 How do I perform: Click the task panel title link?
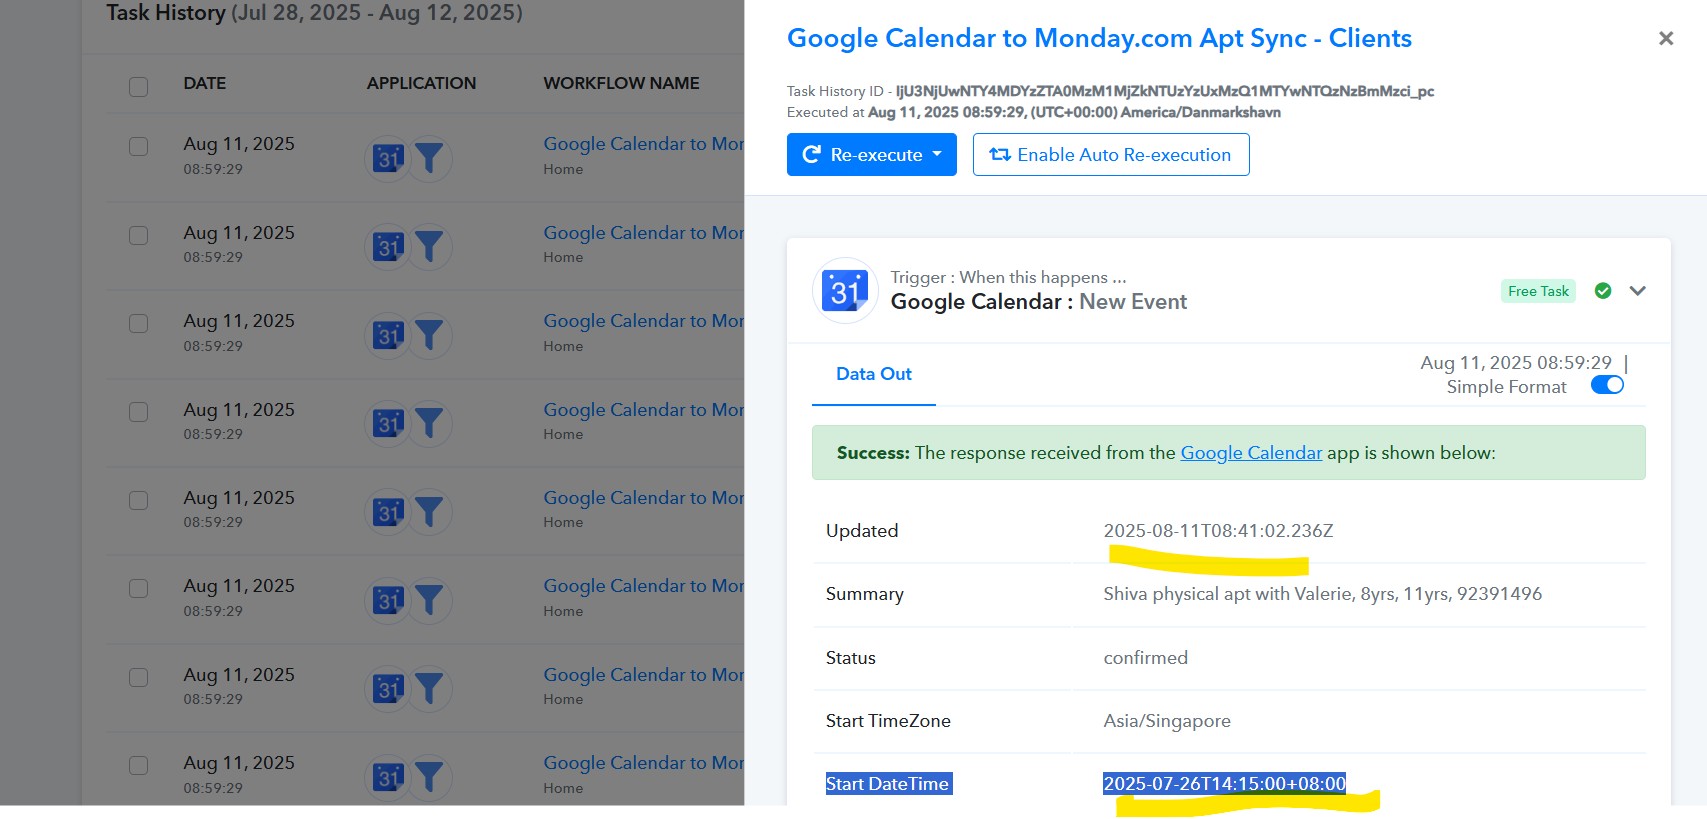(1099, 38)
